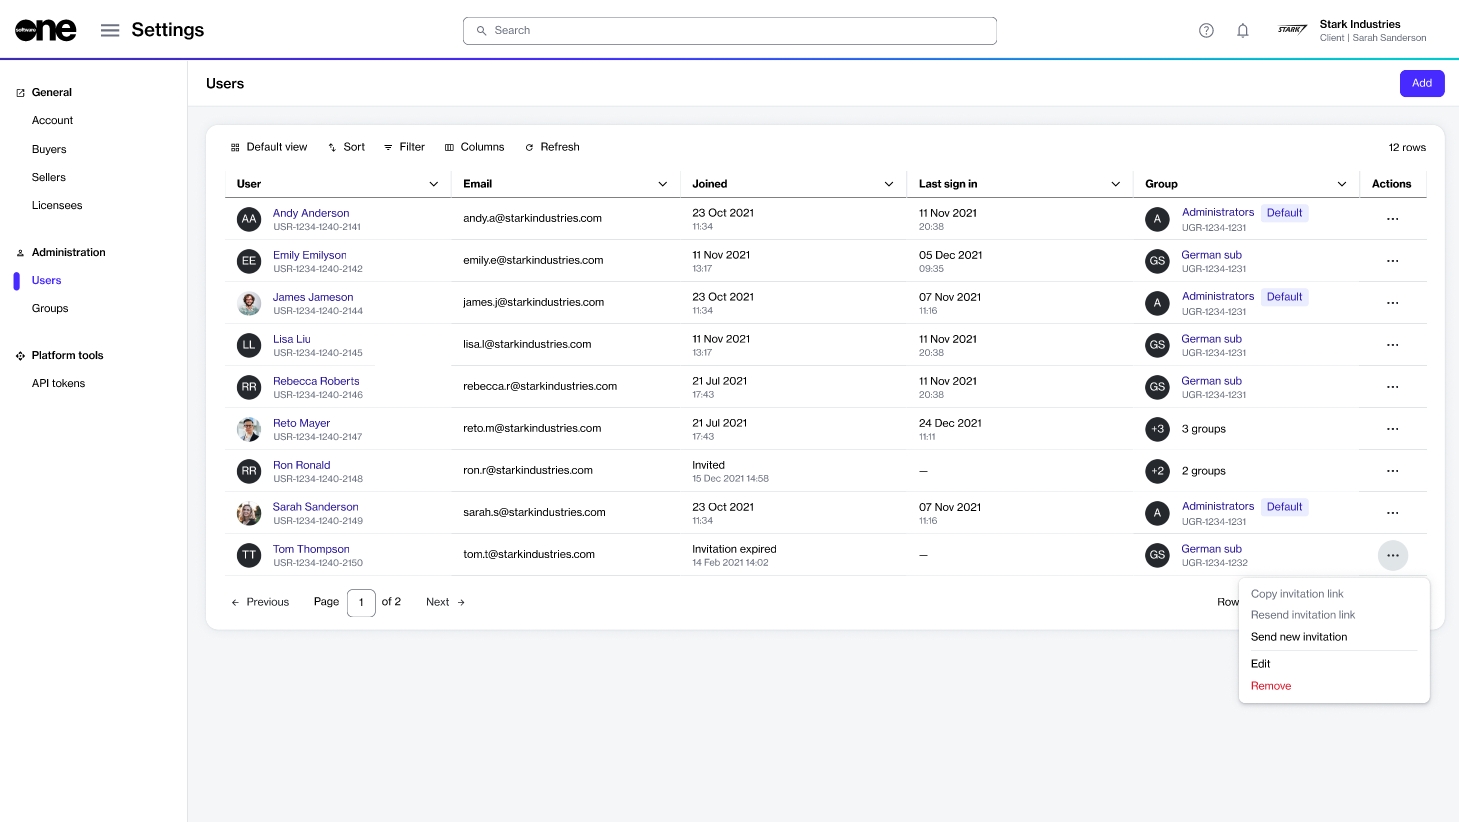Open the hamburger navigation menu
This screenshot has width=1459, height=822.
coord(110,30)
